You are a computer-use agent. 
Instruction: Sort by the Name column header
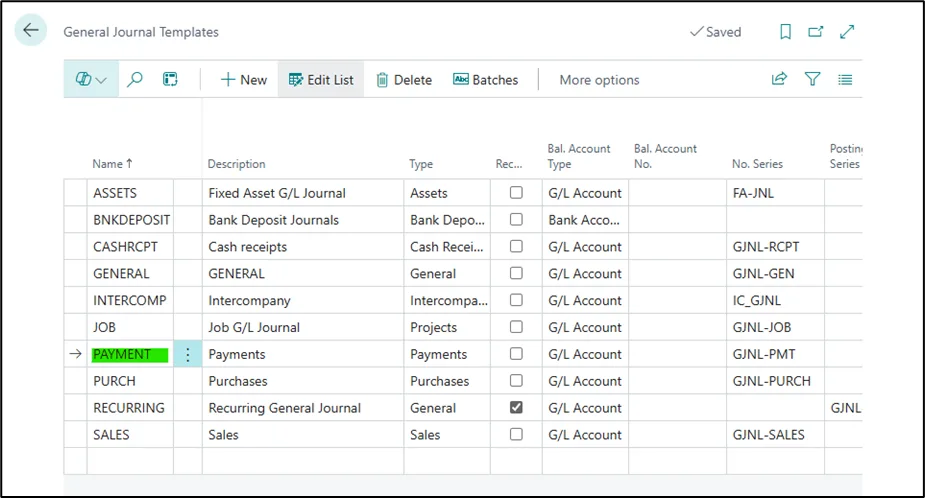tap(112, 163)
